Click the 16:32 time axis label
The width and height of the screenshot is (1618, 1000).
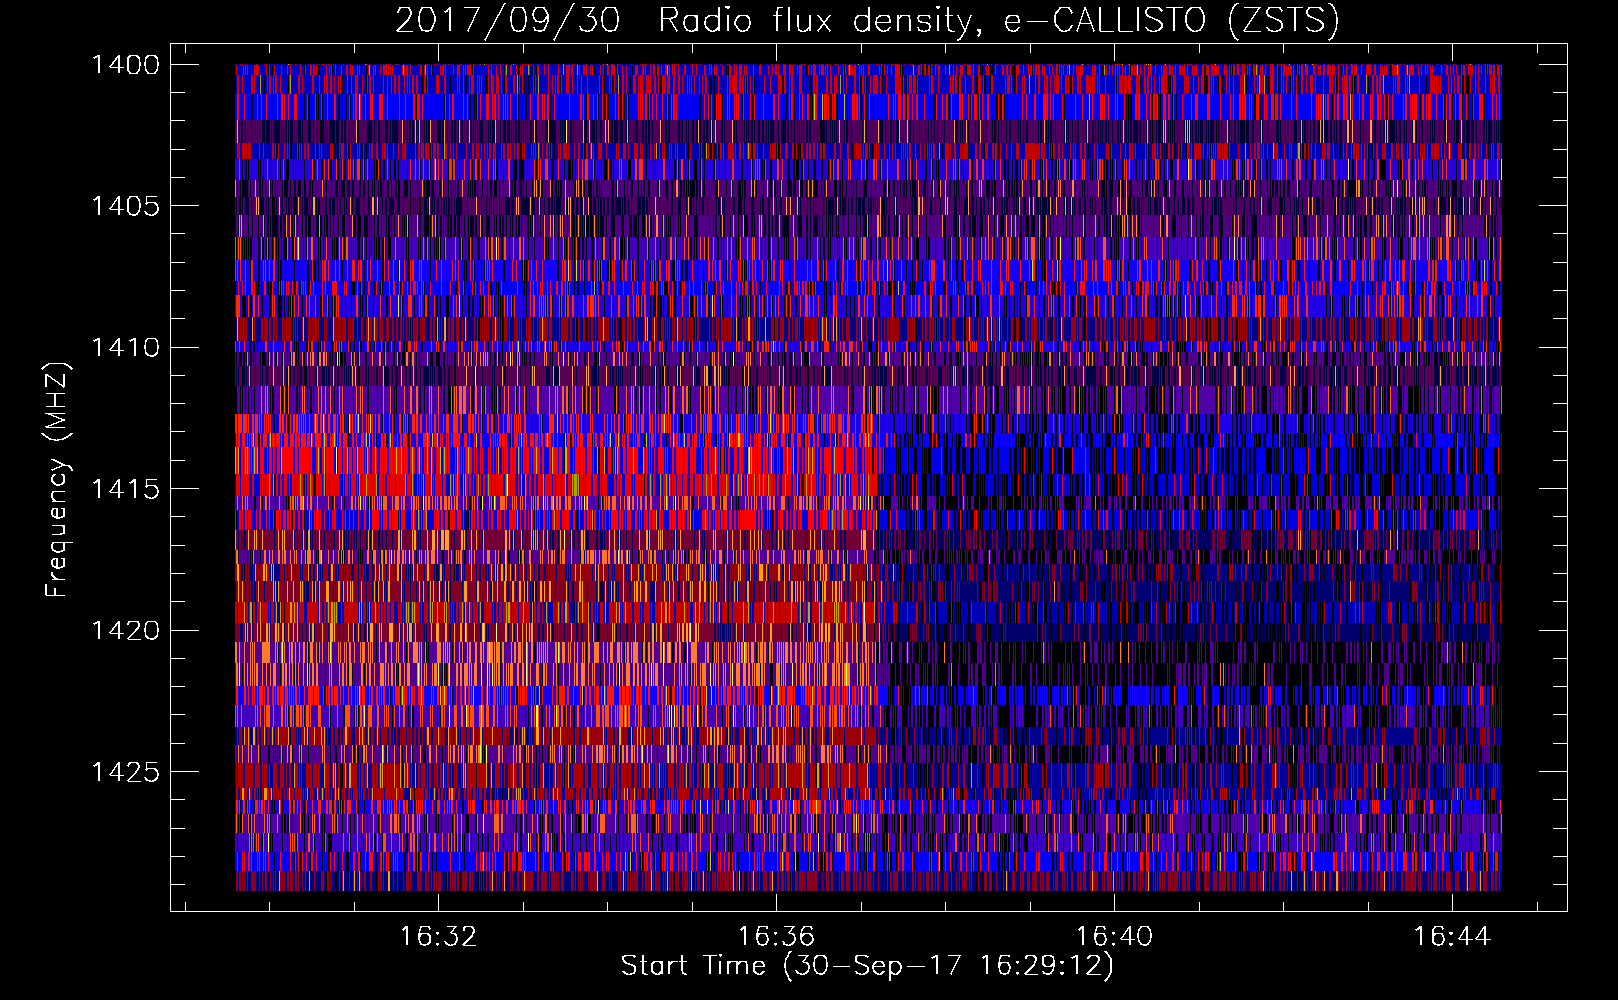tap(439, 937)
